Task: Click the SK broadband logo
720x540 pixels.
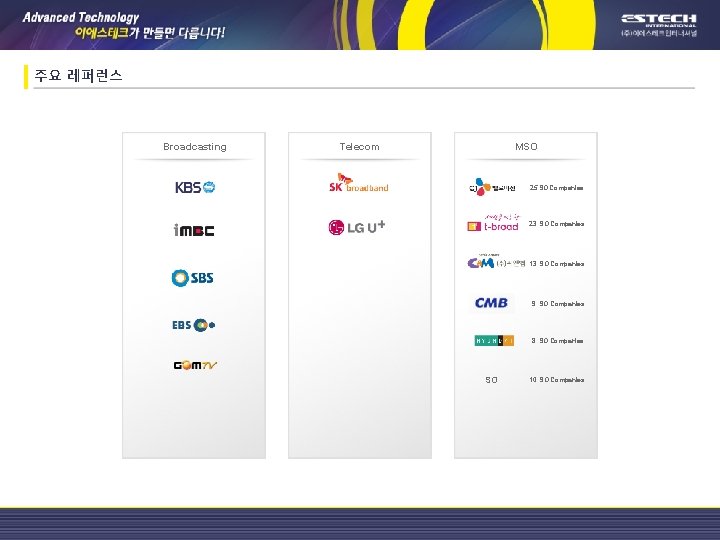Action: coord(359,183)
